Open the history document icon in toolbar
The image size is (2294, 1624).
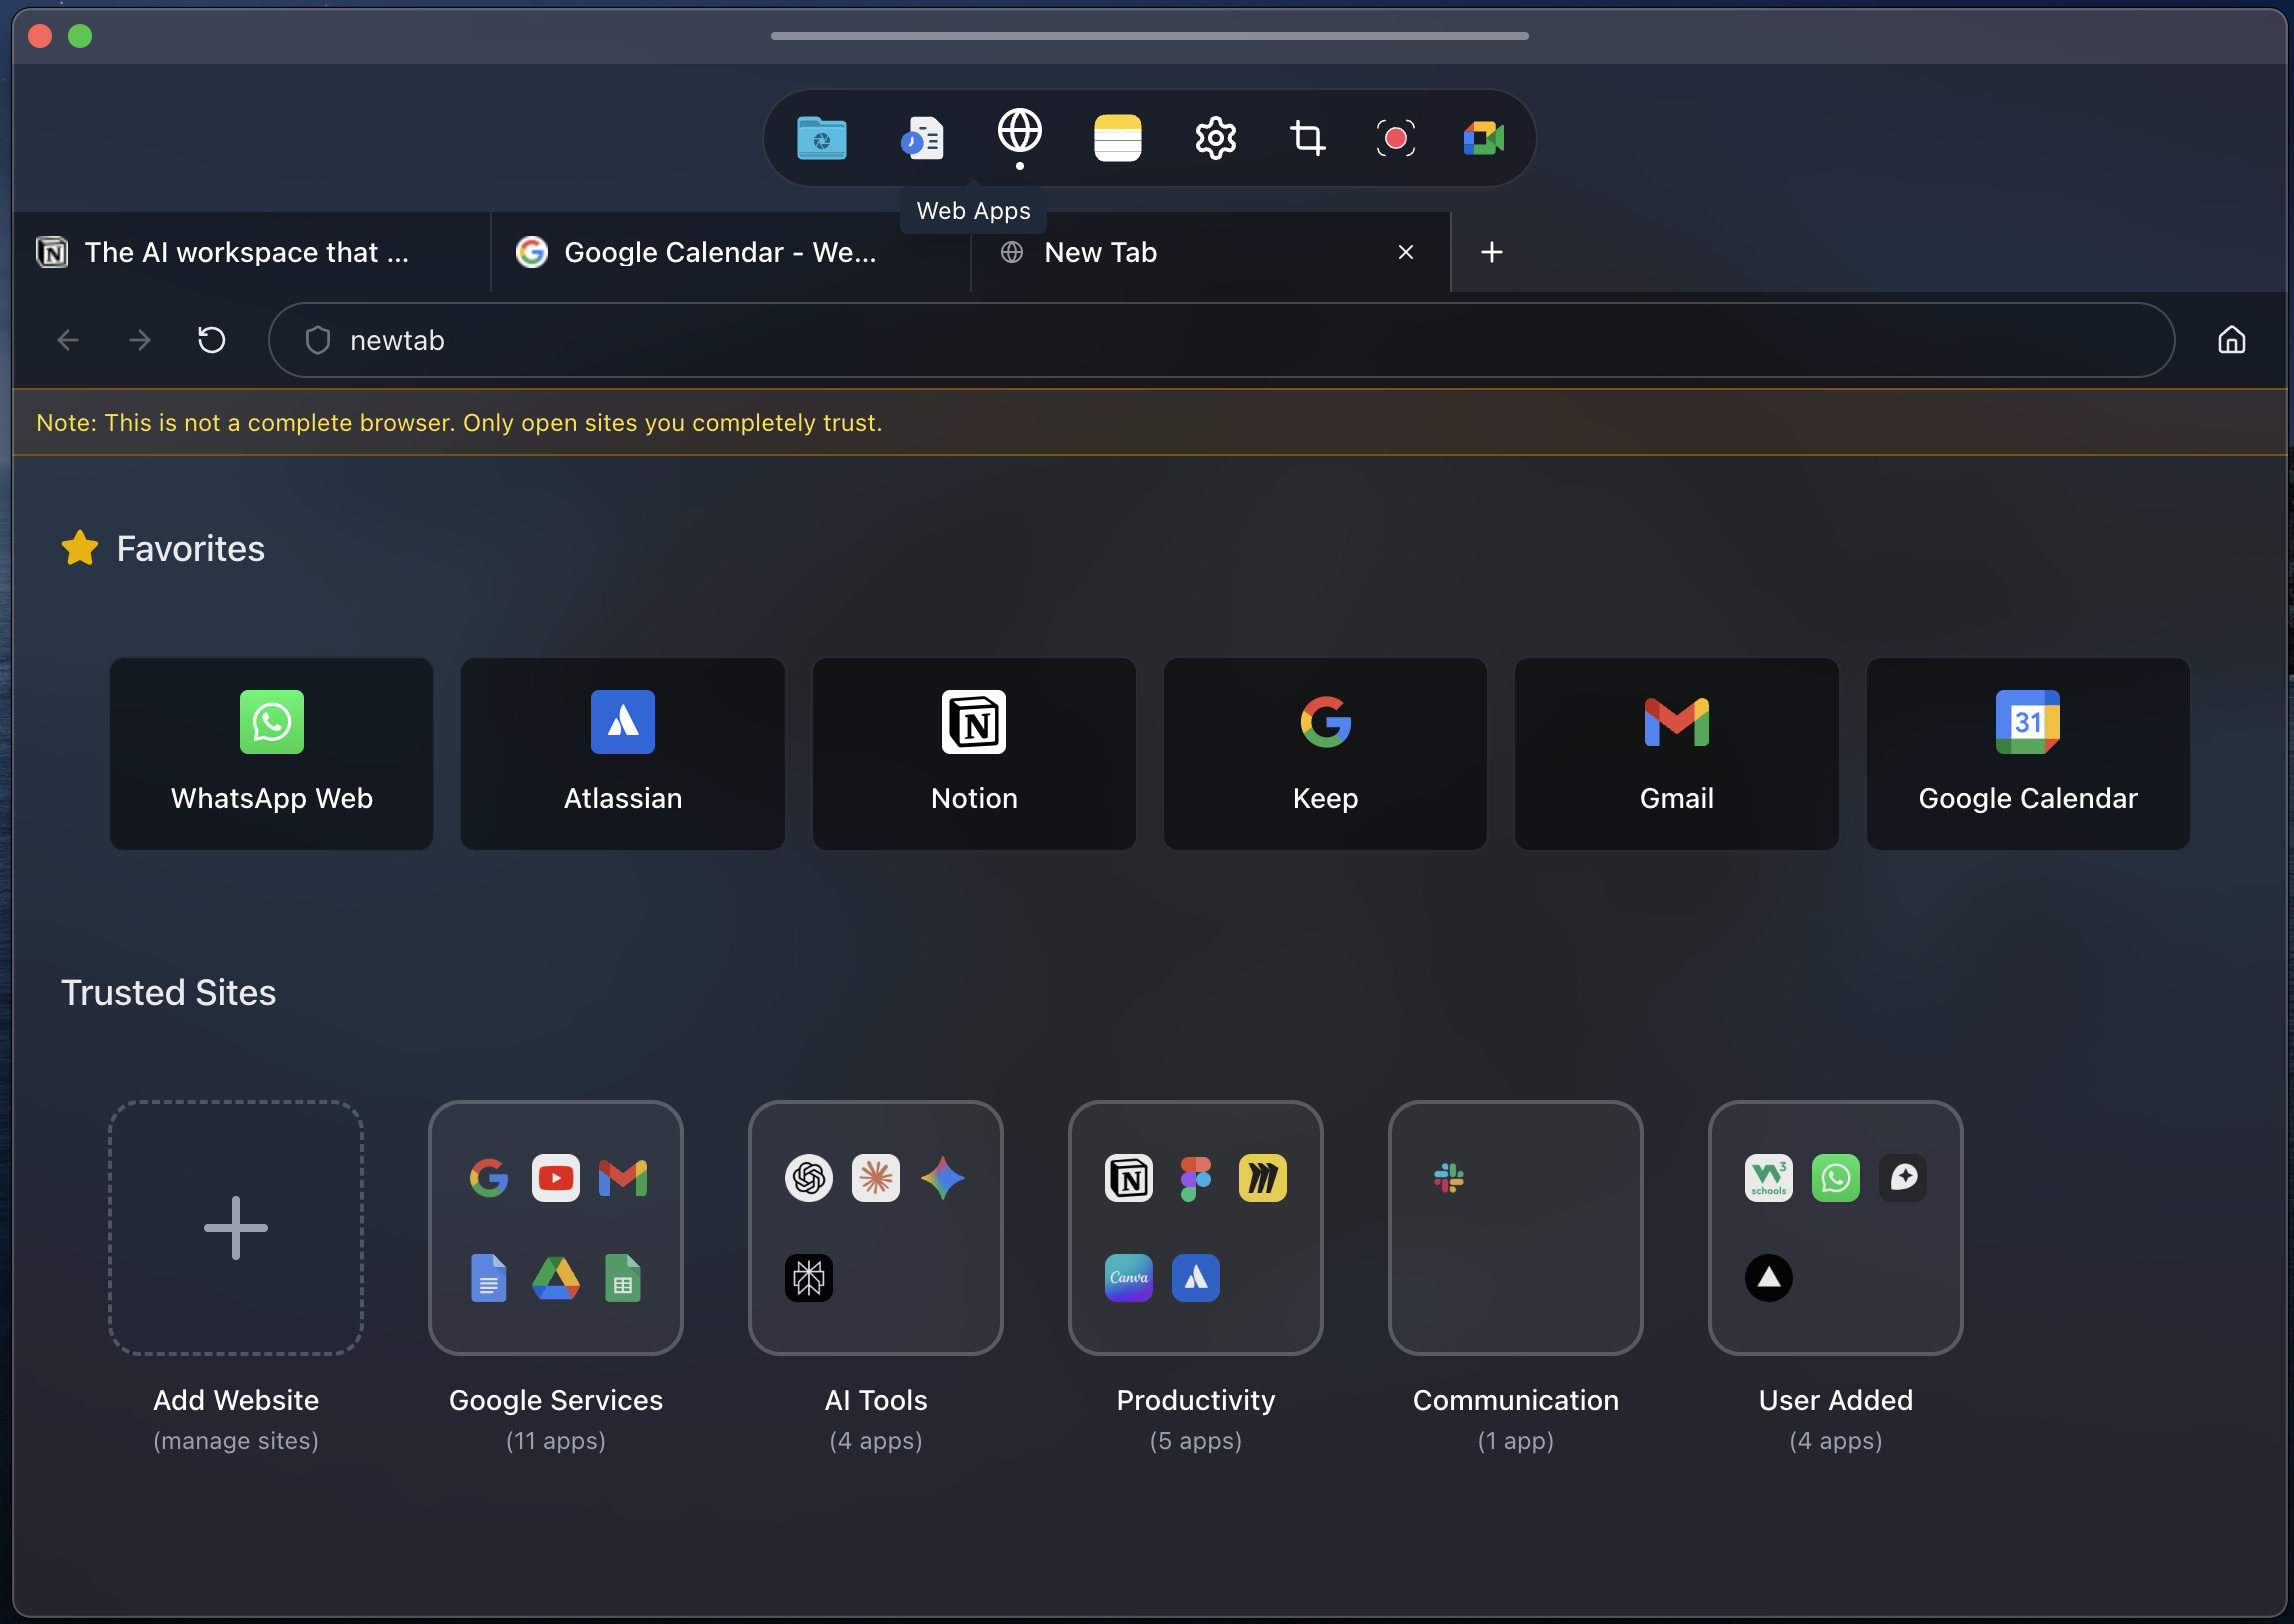point(921,137)
